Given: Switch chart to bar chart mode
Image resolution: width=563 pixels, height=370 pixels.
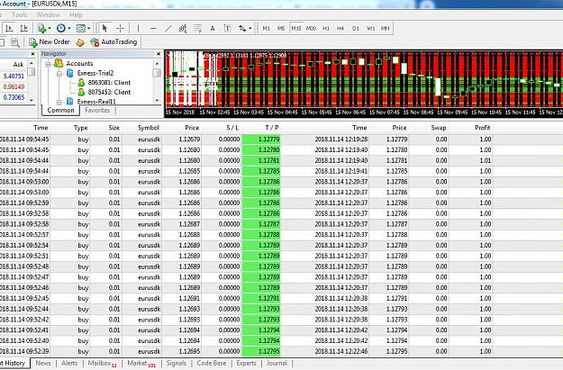Looking at the screenshot, I should click(10, 28).
